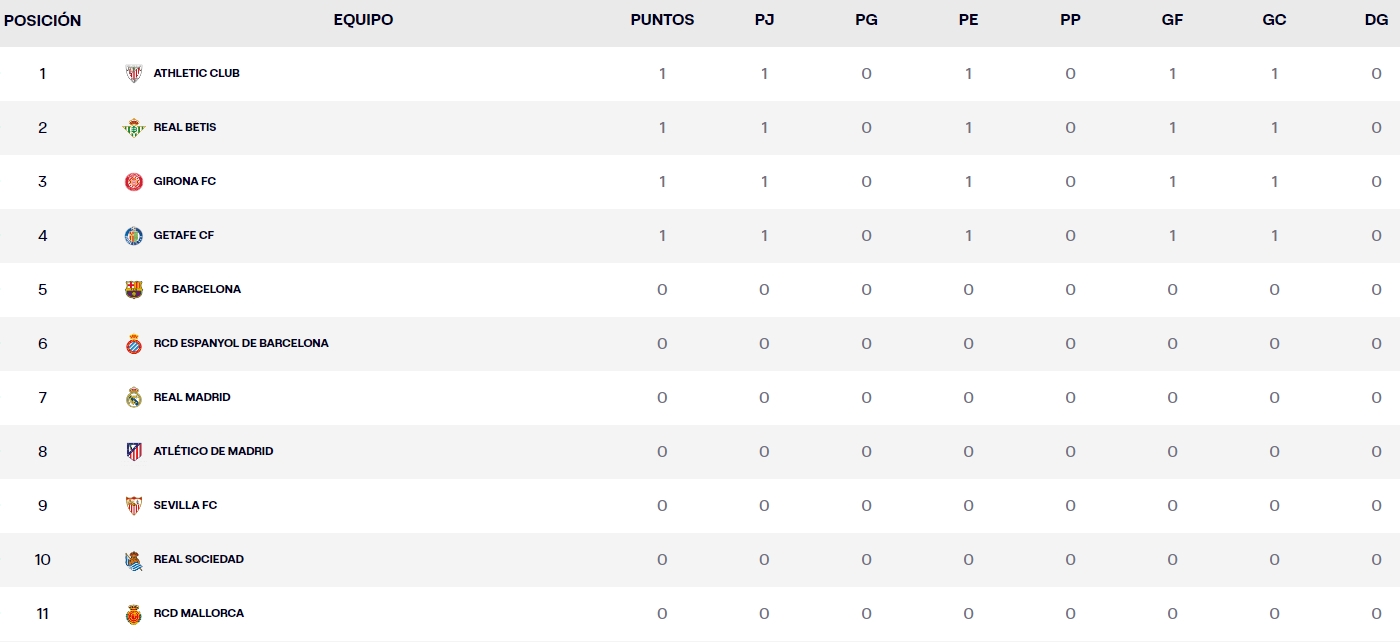This screenshot has height=642, width=1400.
Task: Click the Real Madrid crest icon
Action: pyautogui.click(x=134, y=397)
